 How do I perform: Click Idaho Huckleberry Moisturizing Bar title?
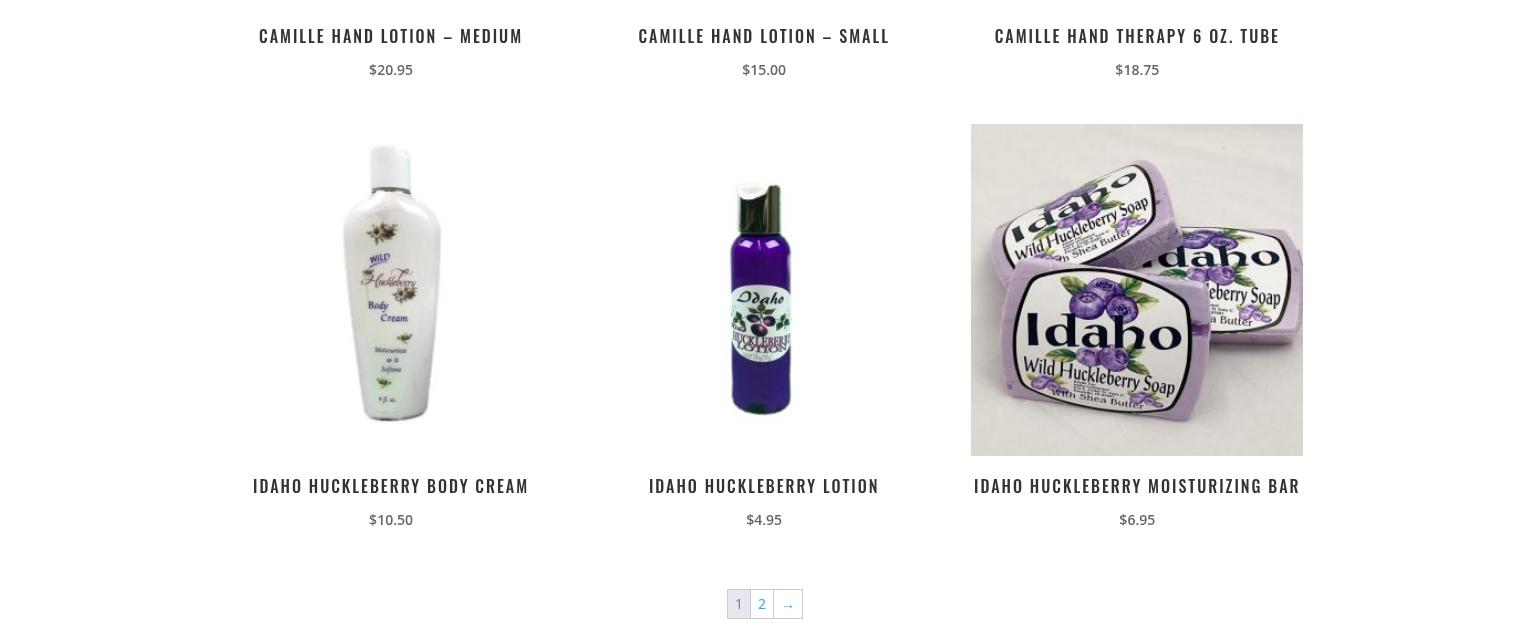coord(1137,486)
